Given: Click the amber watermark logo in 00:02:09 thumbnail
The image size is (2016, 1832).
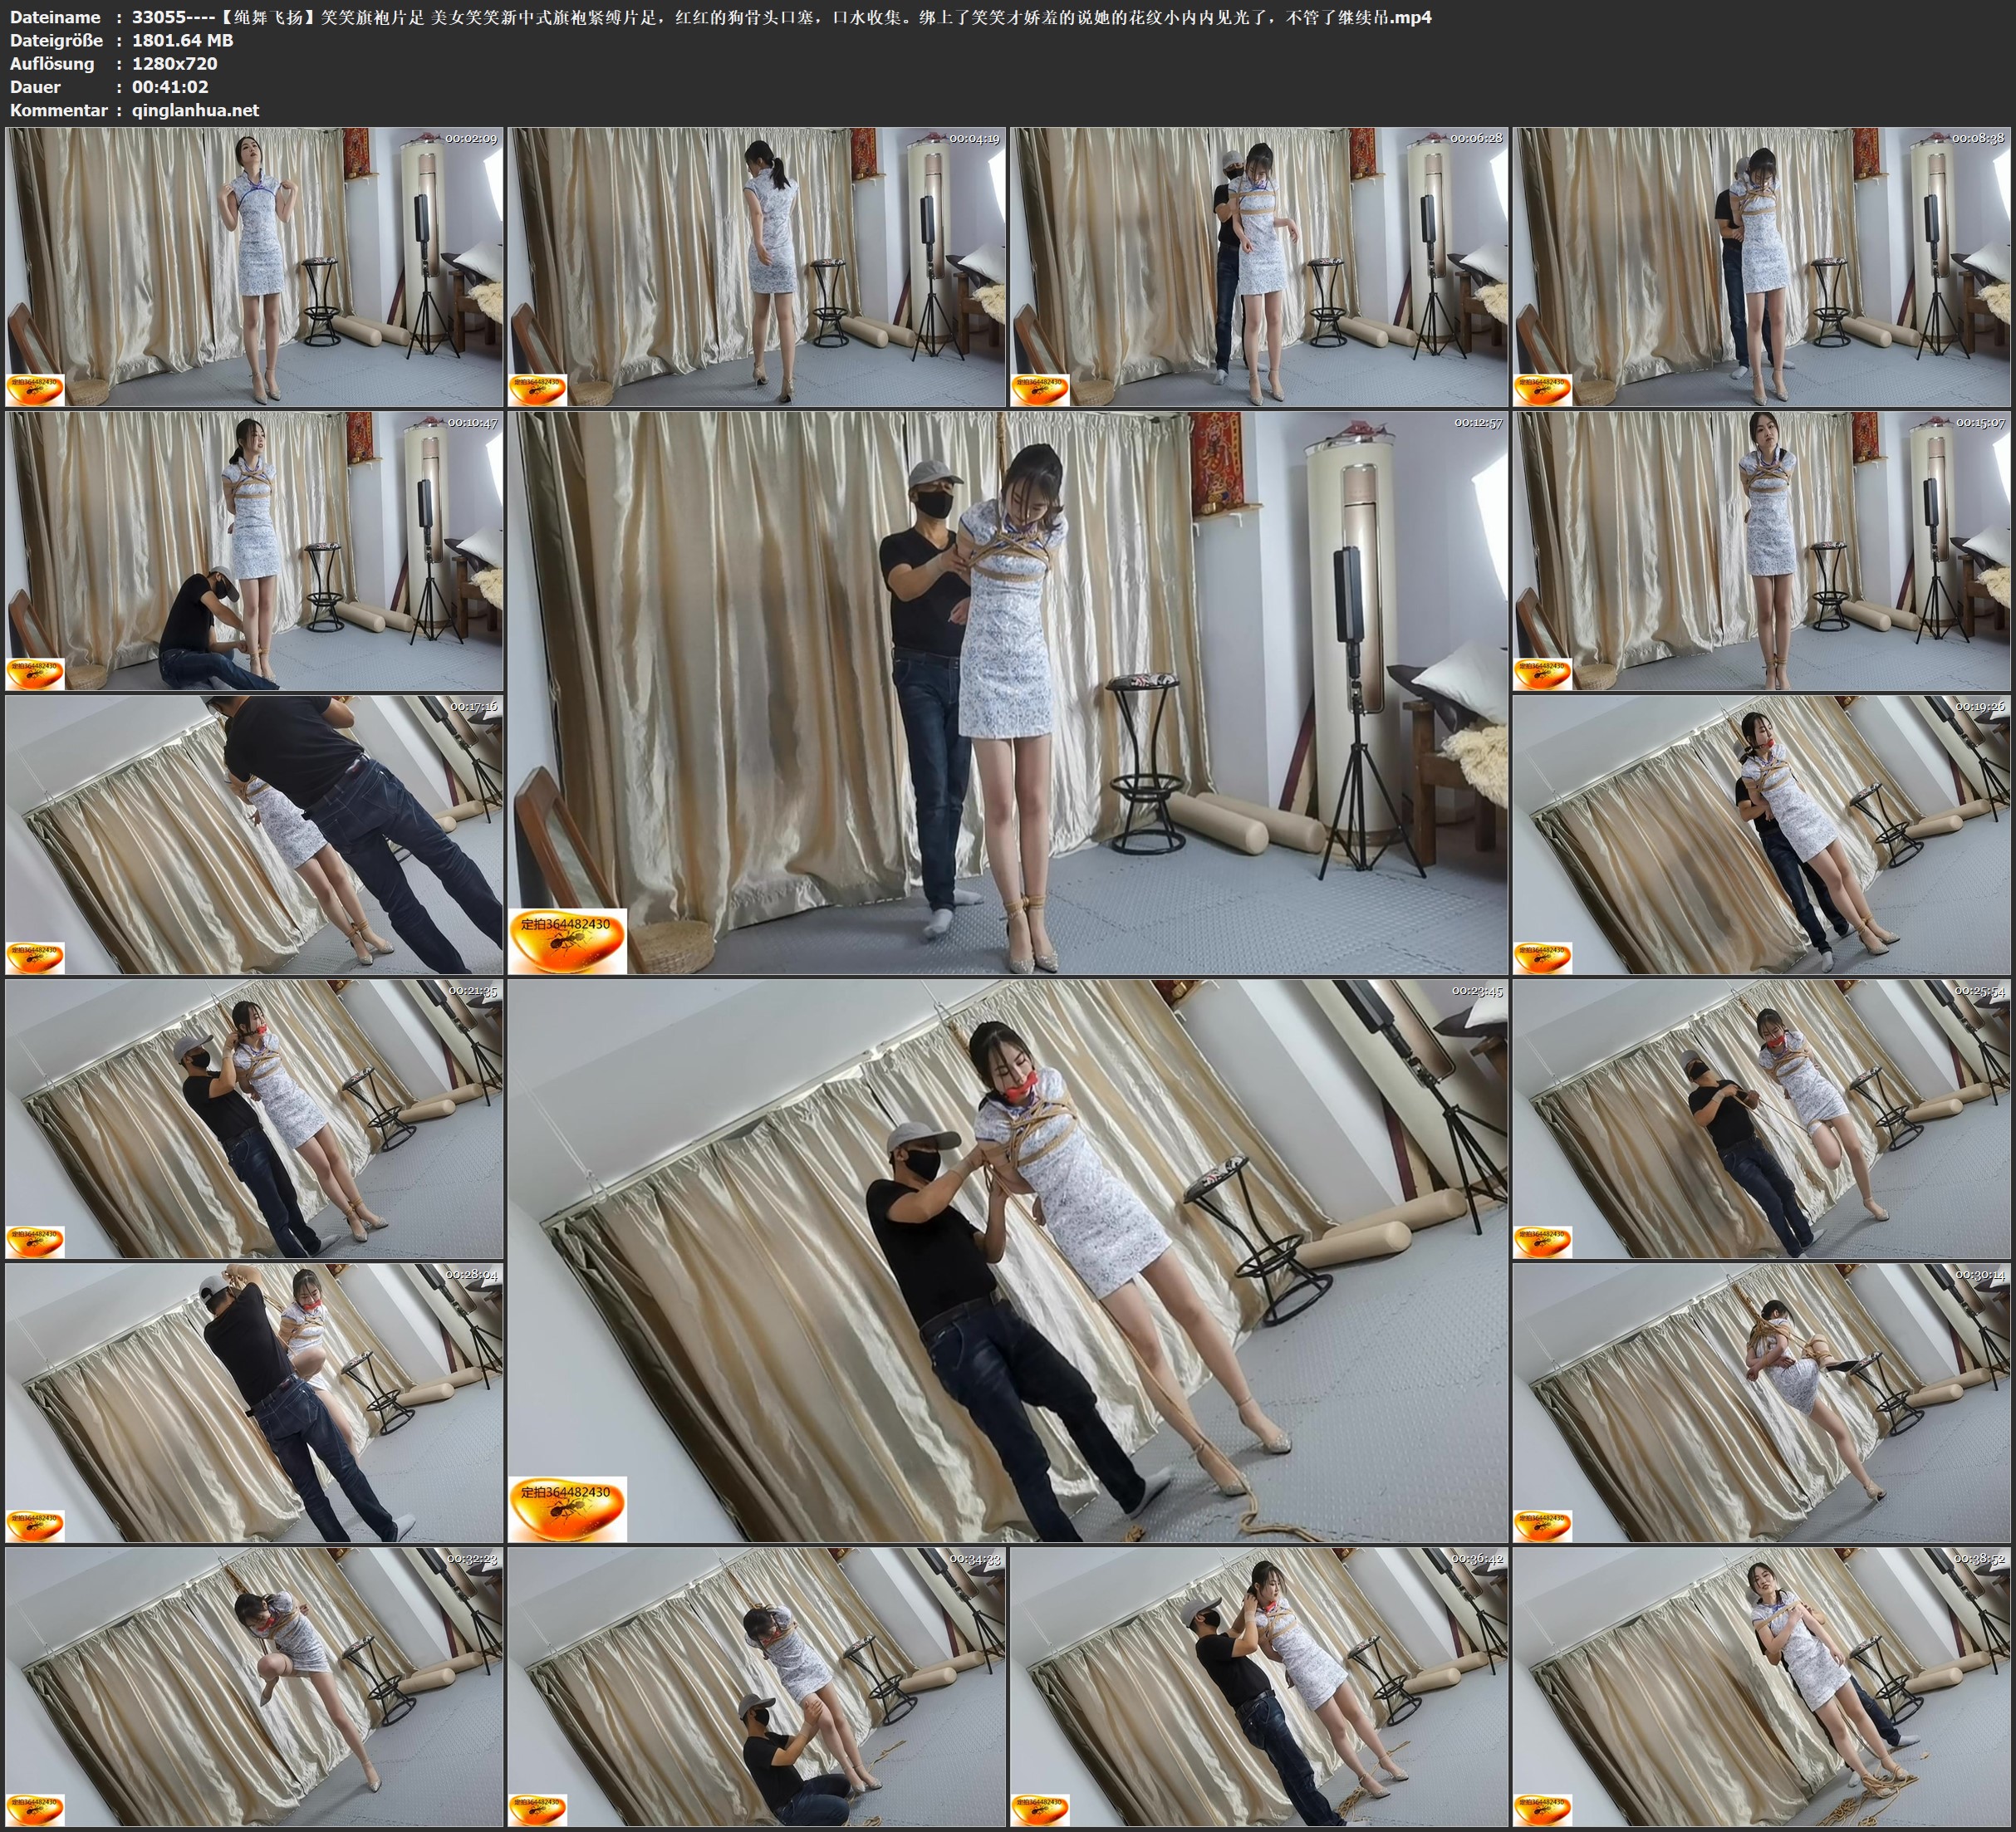Looking at the screenshot, I should (35, 389).
